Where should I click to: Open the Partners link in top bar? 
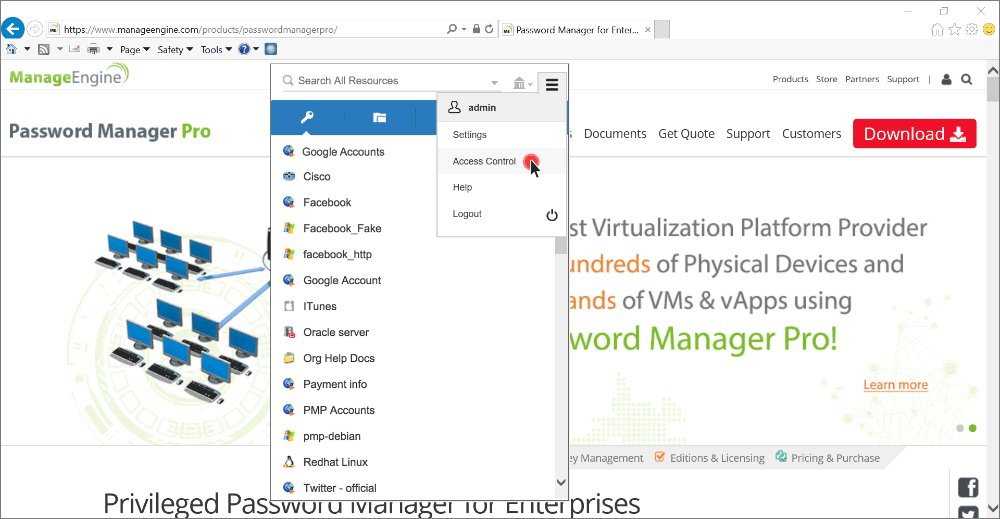(x=862, y=79)
